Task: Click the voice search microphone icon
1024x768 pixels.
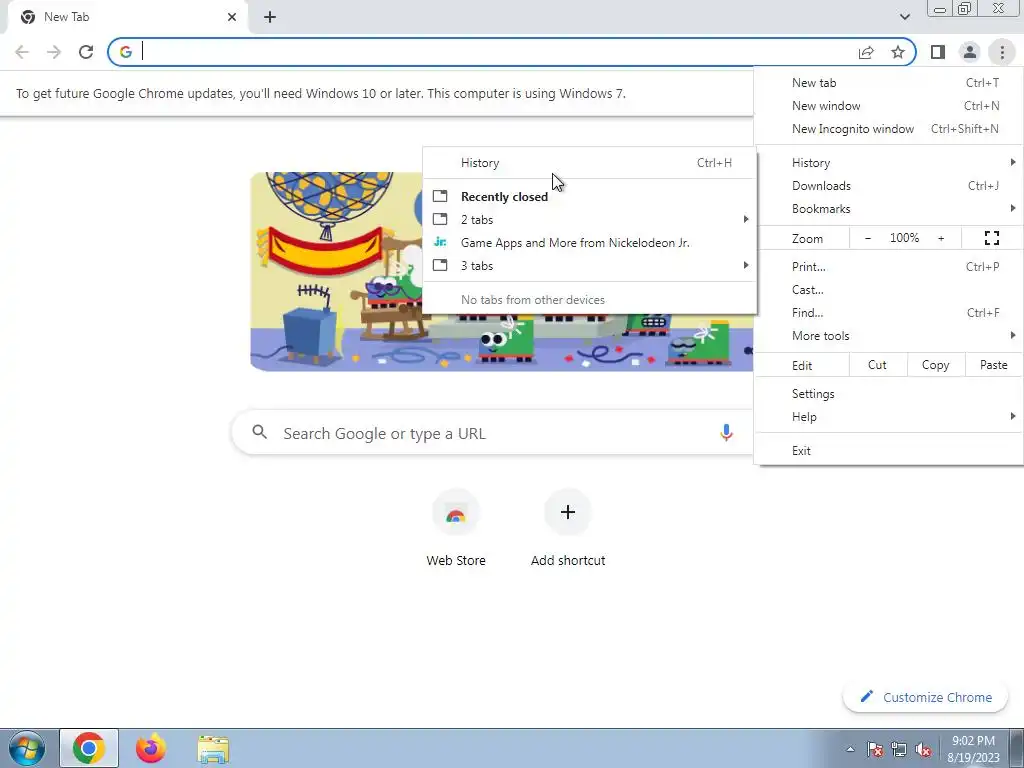Action: tap(726, 432)
